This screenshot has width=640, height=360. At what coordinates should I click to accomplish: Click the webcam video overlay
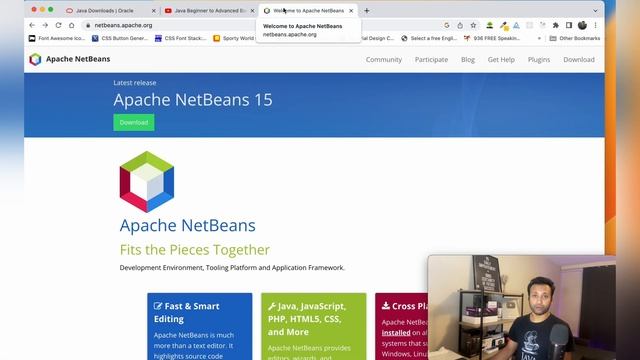click(x=522, y=307)
